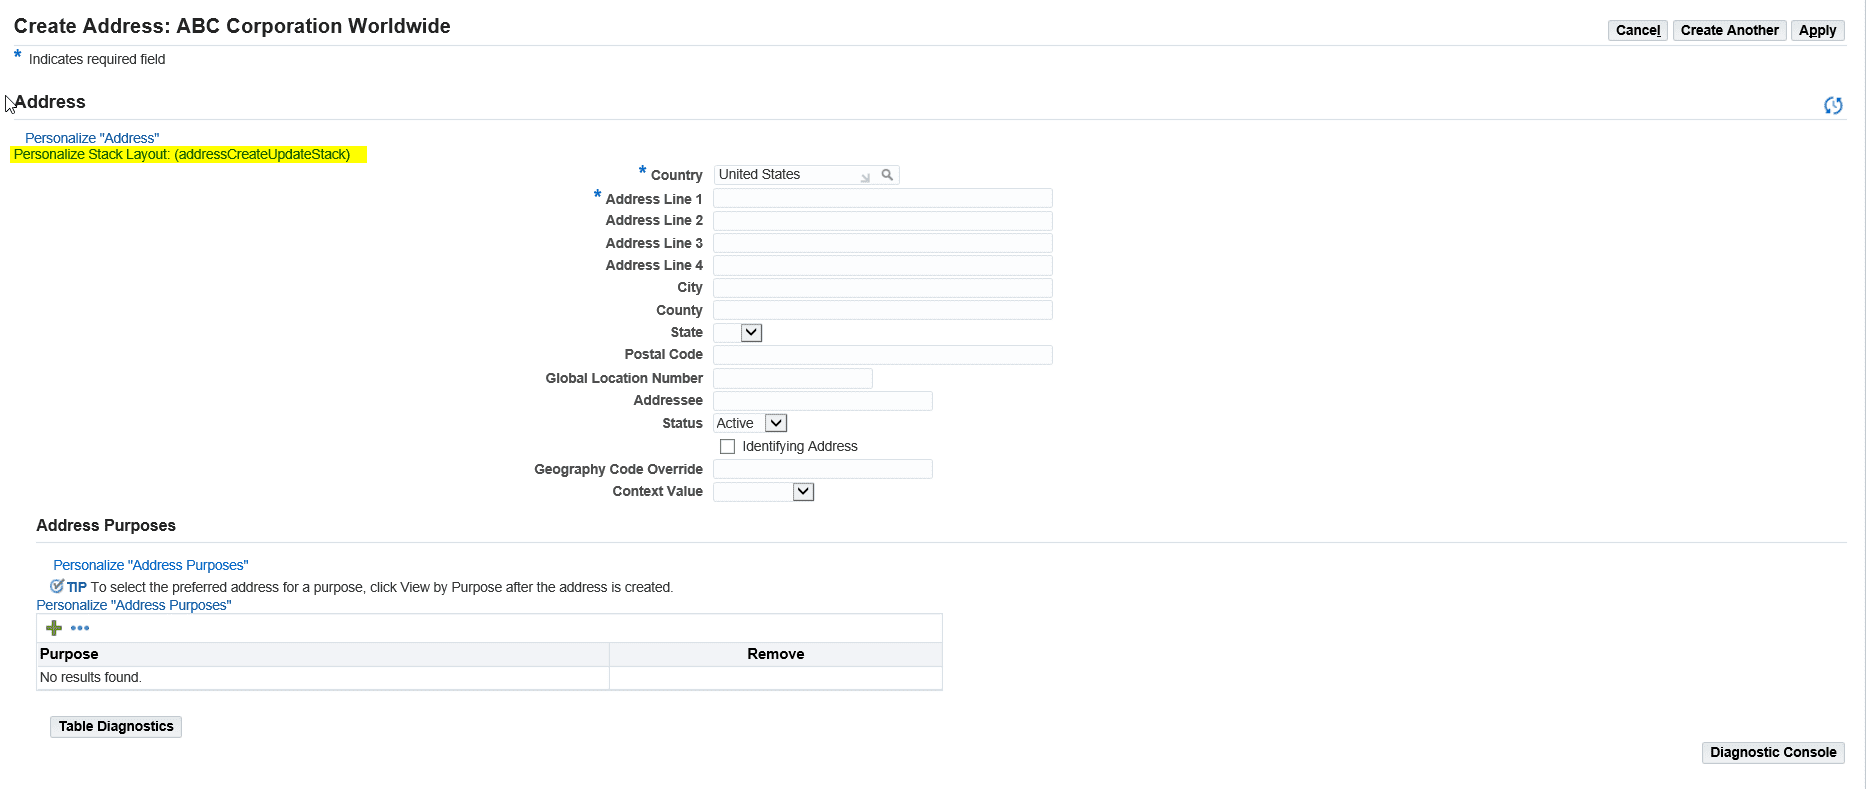Click into the Postal Code field
This screenshot has height=789, width=1866.
883,355
